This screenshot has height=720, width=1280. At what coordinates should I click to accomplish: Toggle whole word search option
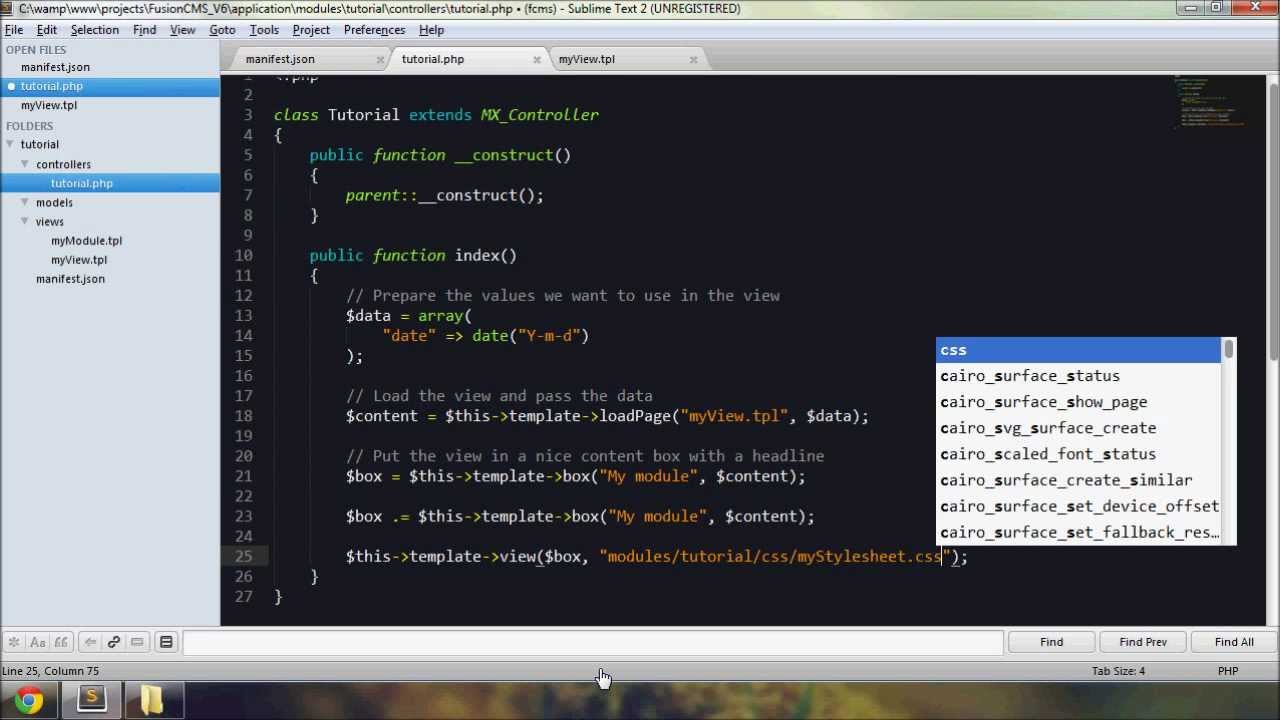pyautogui.click(x=60, y=642)
